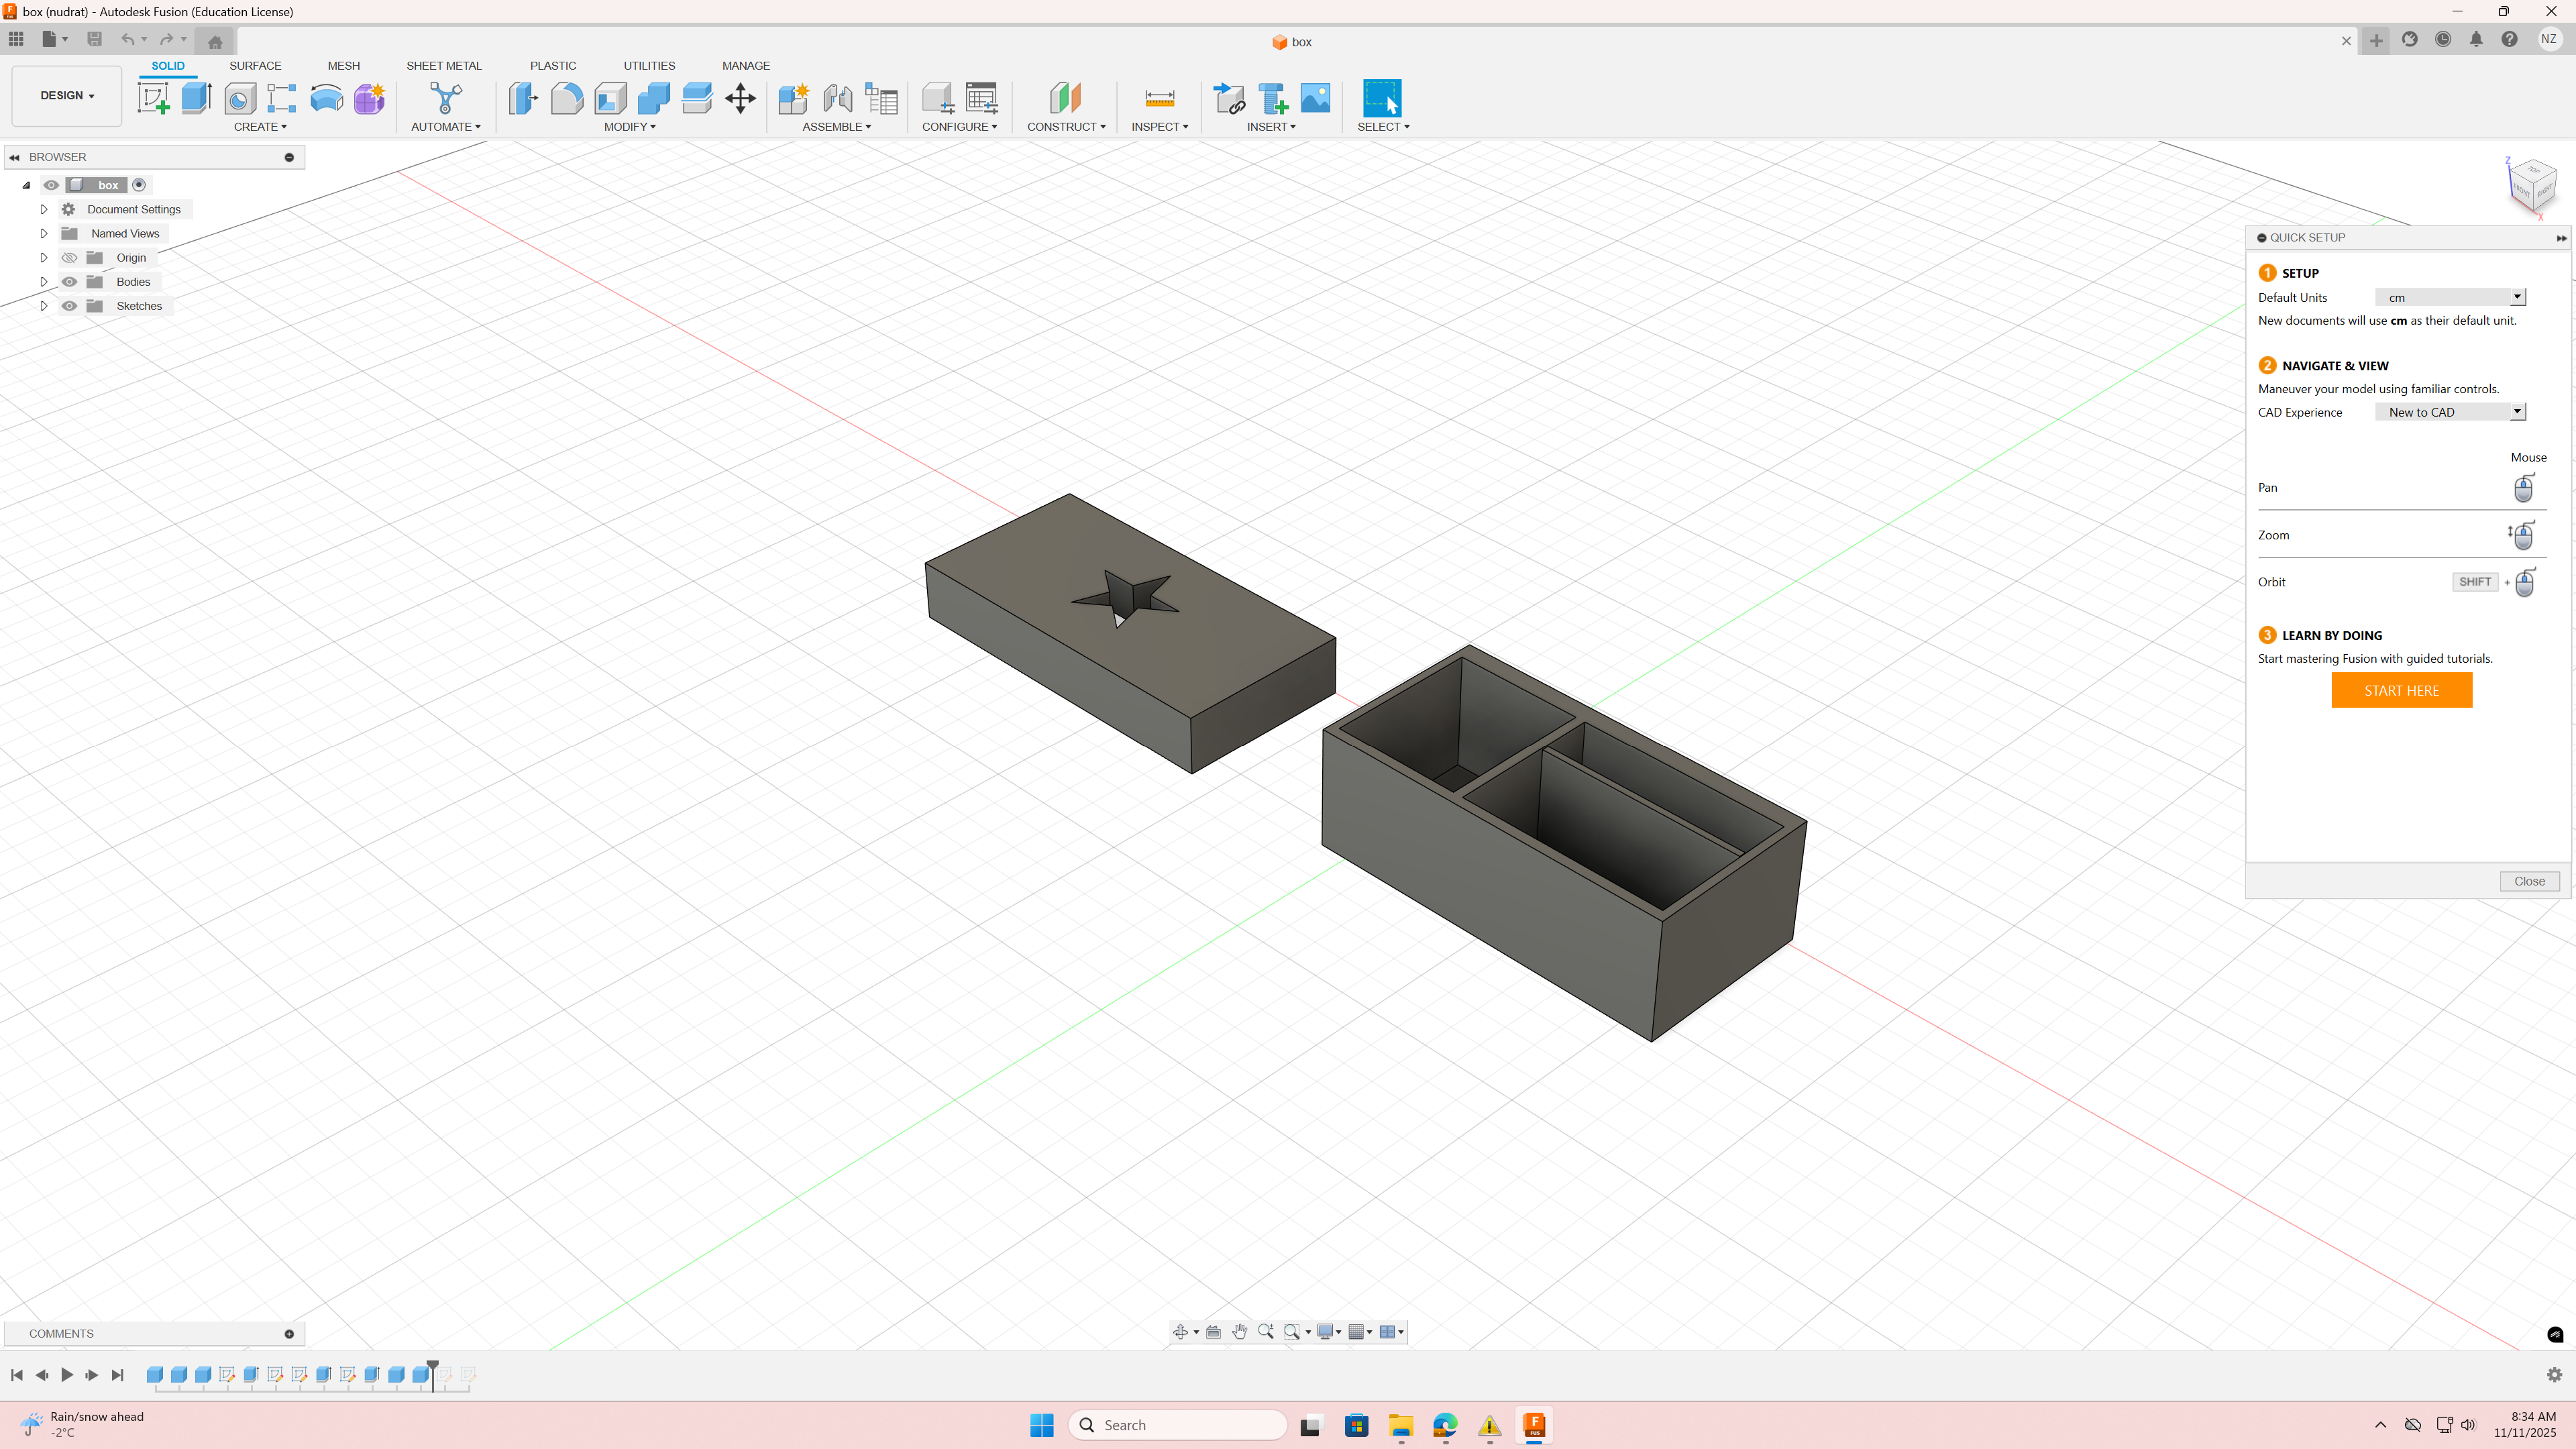Open the CAD Experience dropdown
Image resolution: width=2576 pixels, height=1449 pixels.
2450,412
